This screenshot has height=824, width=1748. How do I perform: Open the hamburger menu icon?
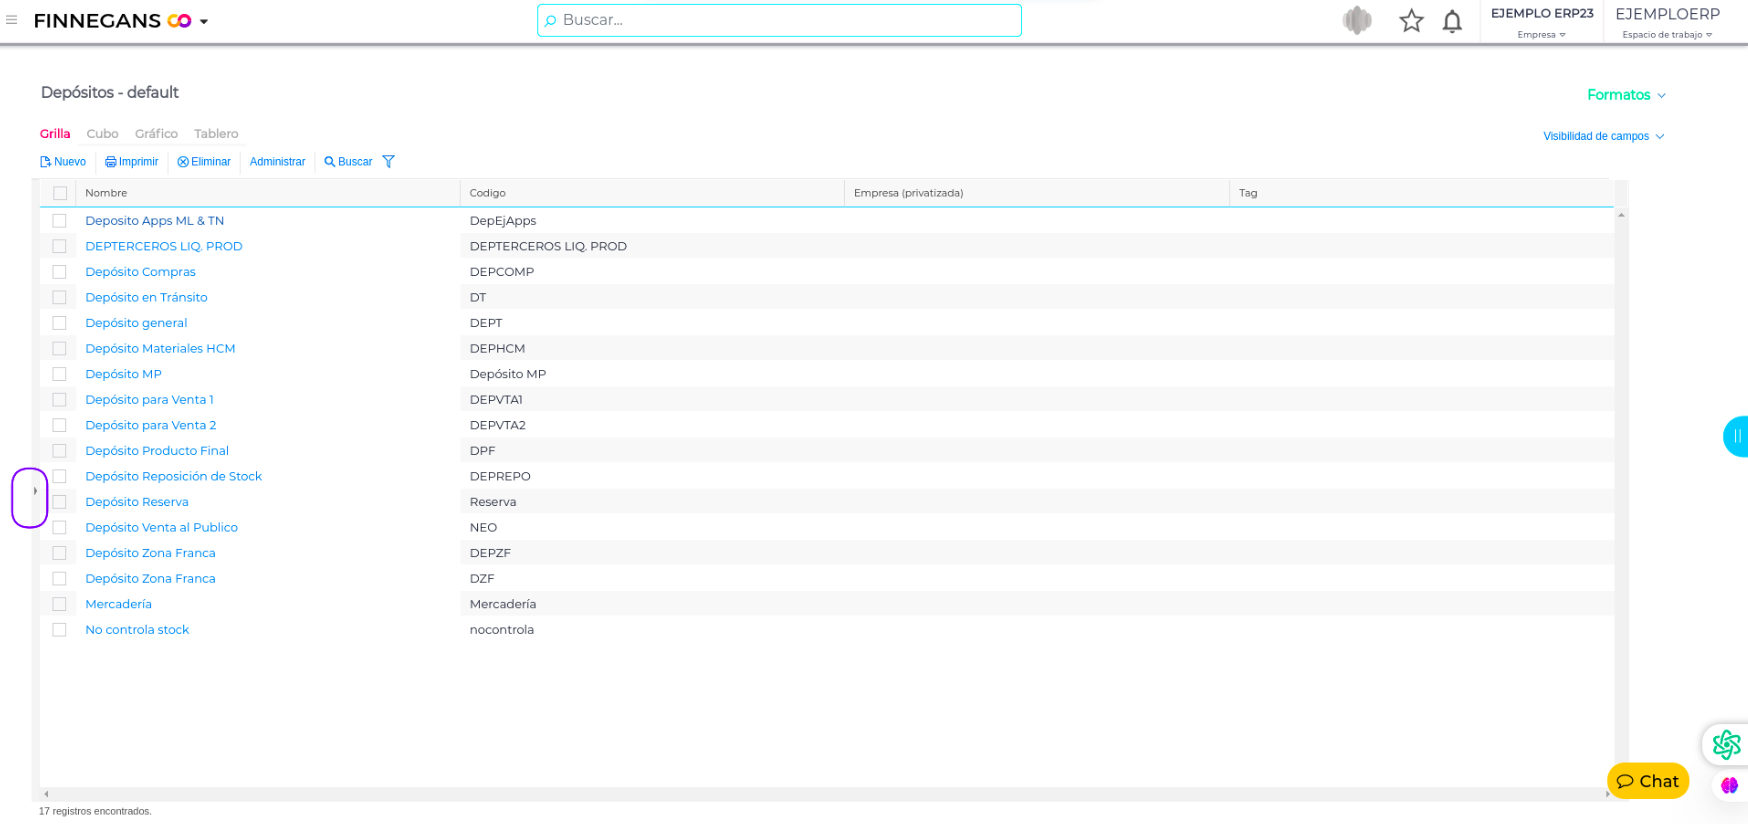[x=12, y=20]
